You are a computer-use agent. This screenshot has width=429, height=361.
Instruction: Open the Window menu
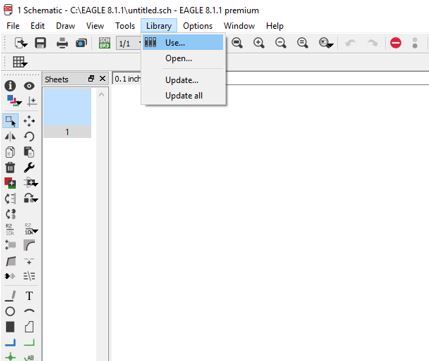[239, 26]
